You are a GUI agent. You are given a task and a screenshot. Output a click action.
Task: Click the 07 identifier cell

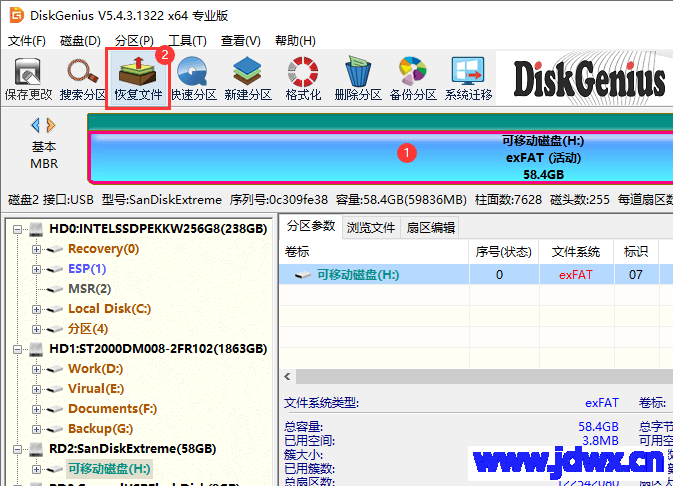coord(636,275)
